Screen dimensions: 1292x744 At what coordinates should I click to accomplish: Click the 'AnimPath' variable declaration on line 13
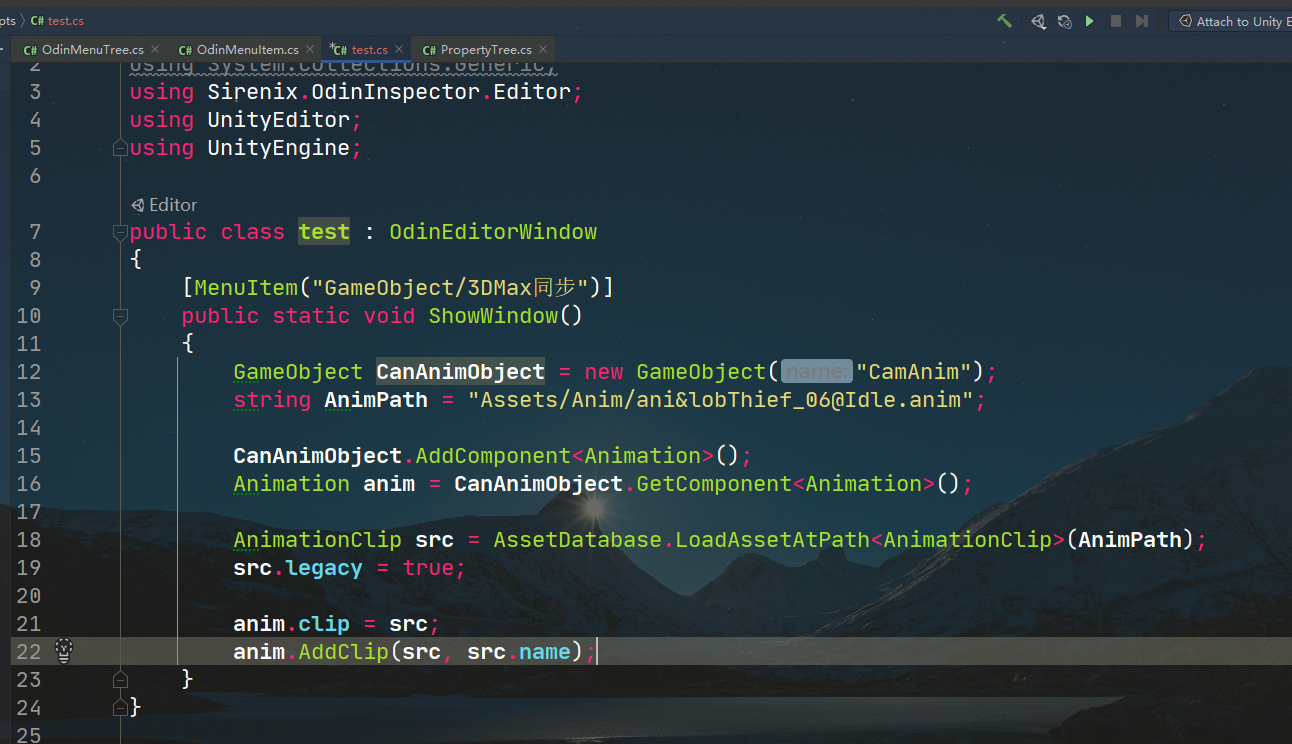click(x=376, y=400)
